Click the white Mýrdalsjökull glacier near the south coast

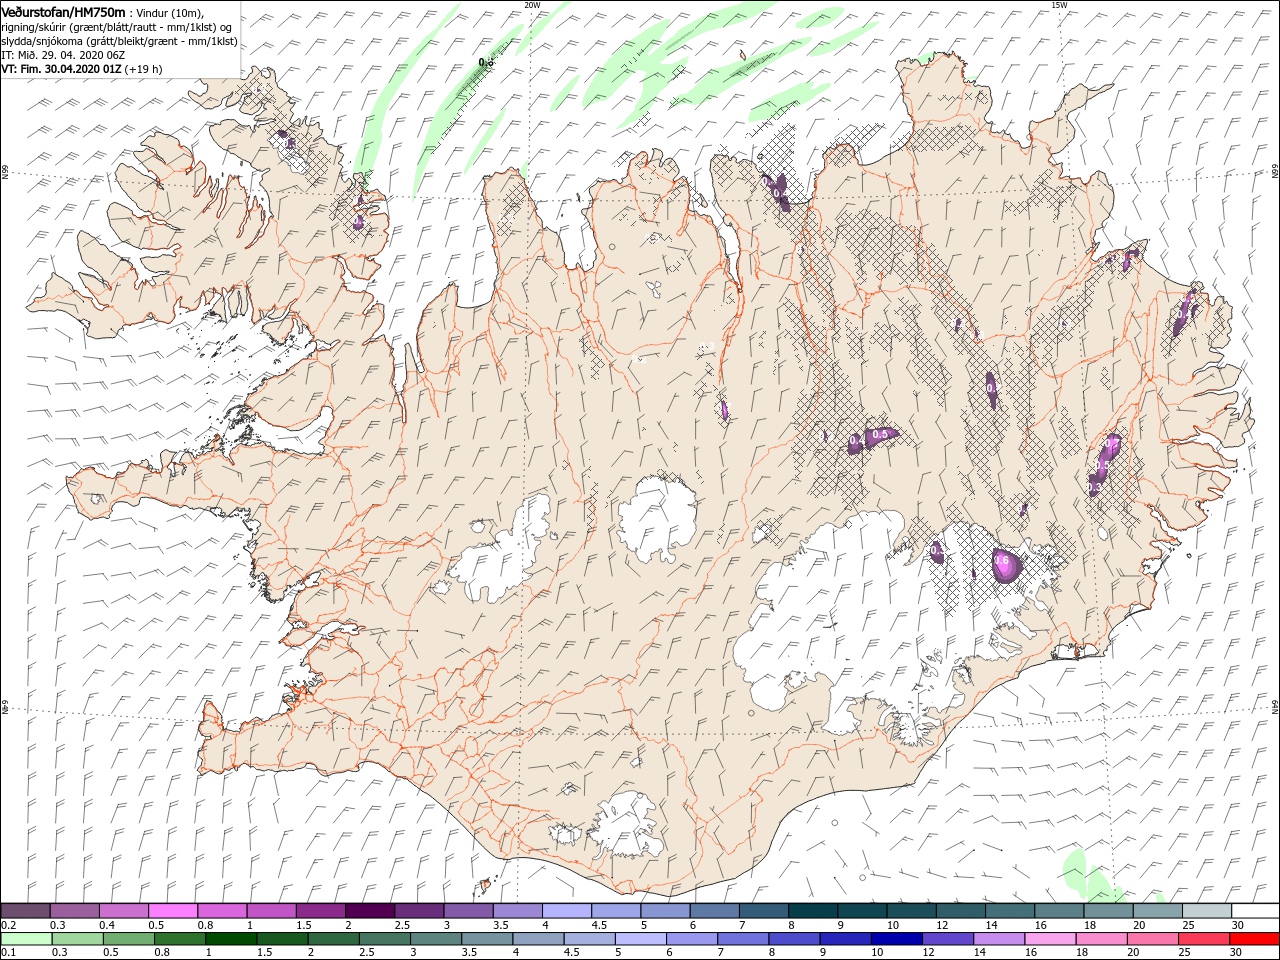click(625, 825)
